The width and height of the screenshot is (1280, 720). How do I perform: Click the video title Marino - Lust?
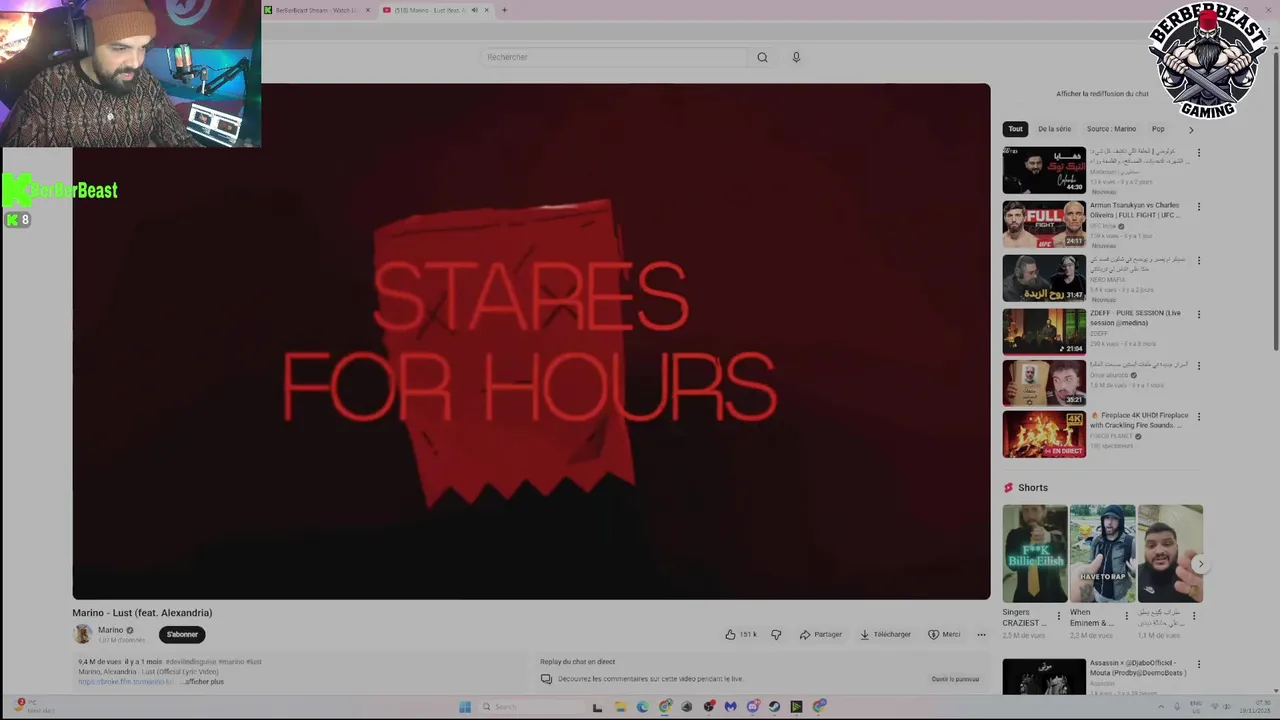[142, 613]
